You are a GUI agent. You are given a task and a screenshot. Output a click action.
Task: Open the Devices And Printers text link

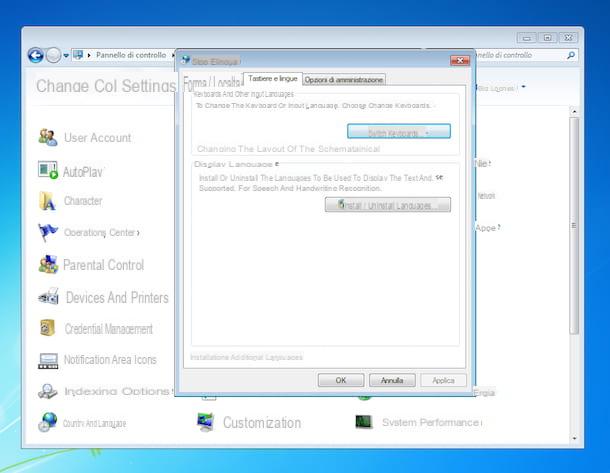(x=117, y=297)
